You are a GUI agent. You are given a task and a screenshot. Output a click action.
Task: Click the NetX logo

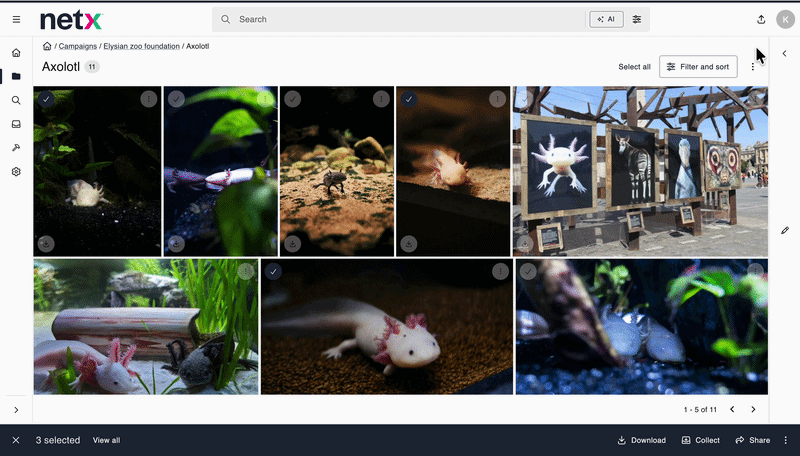71,20
